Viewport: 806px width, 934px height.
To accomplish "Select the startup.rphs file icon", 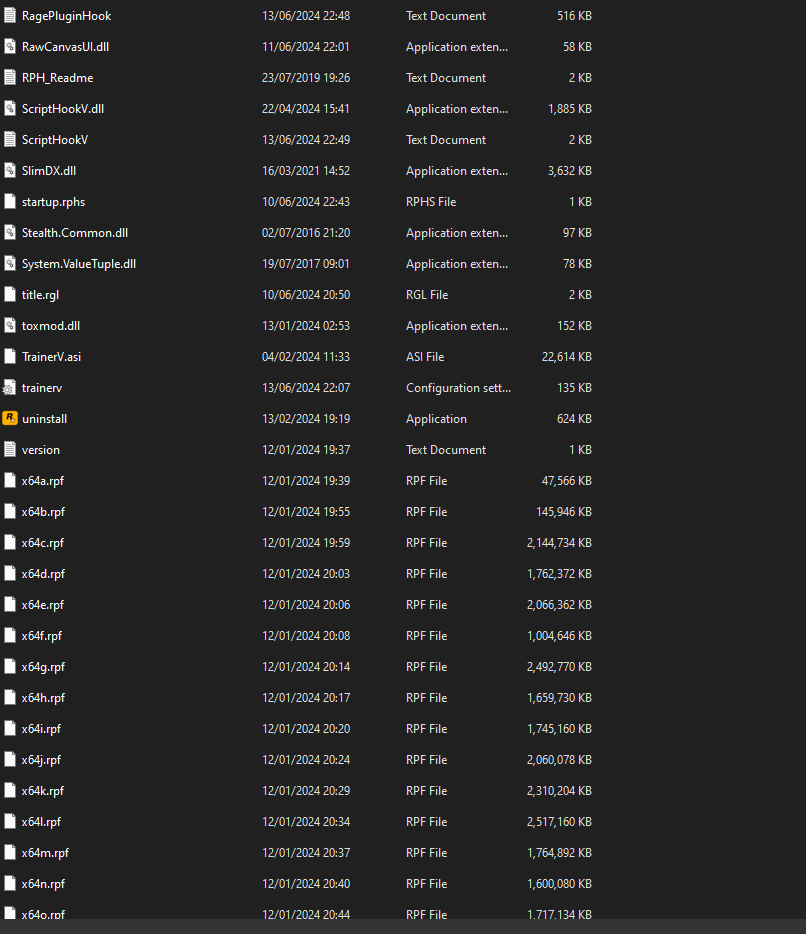I will click(x=10, y=201).
